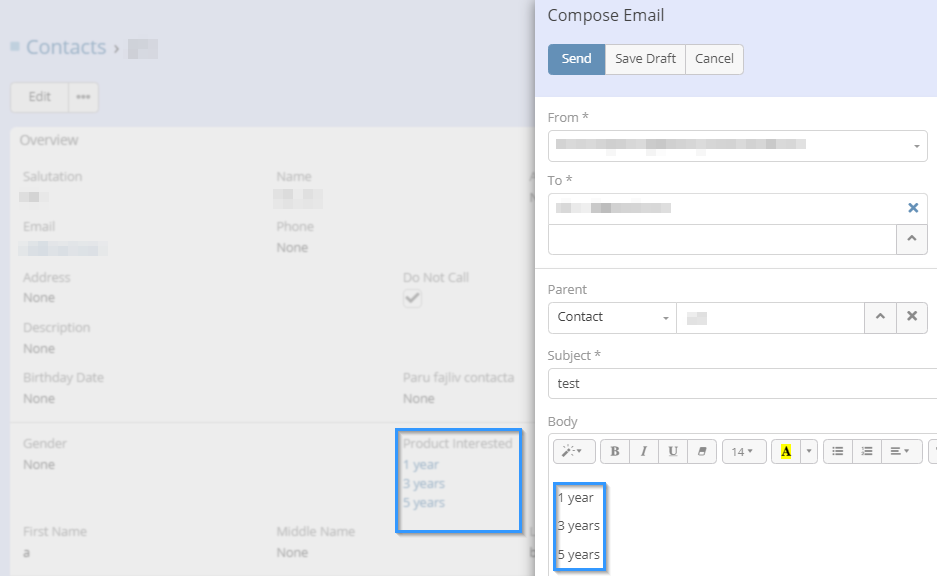Insert an unordered bullet list
Viewport: 937px width, 576px height.
[x=837, y=451]
